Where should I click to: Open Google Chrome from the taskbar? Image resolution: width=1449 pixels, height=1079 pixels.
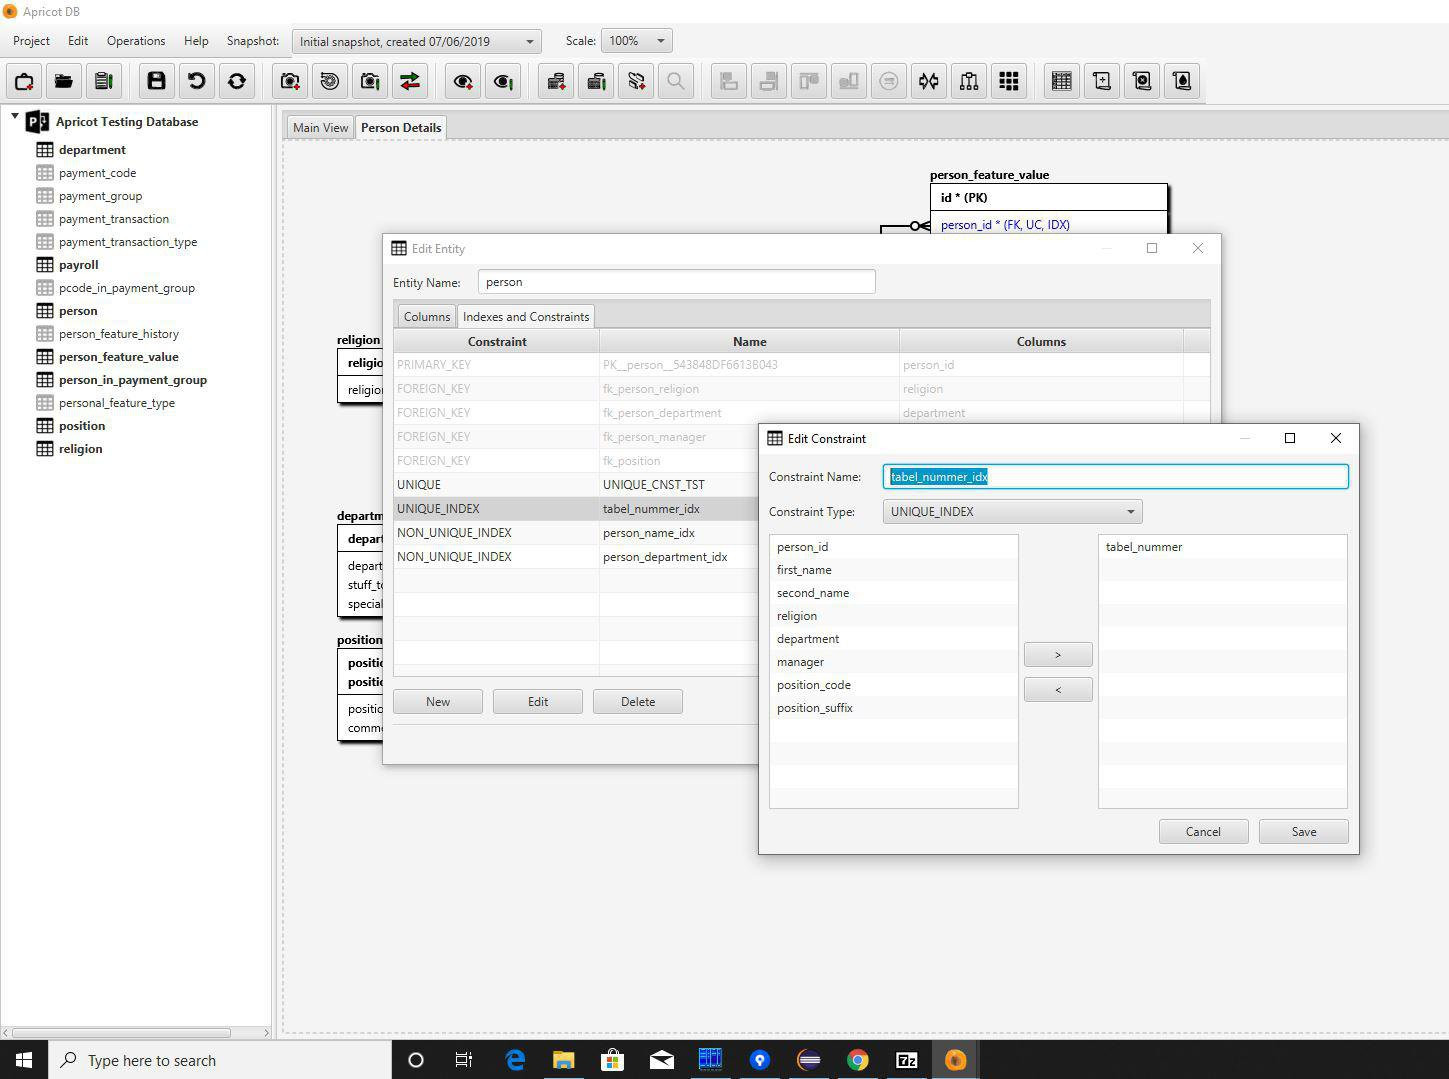point(857,1060)
